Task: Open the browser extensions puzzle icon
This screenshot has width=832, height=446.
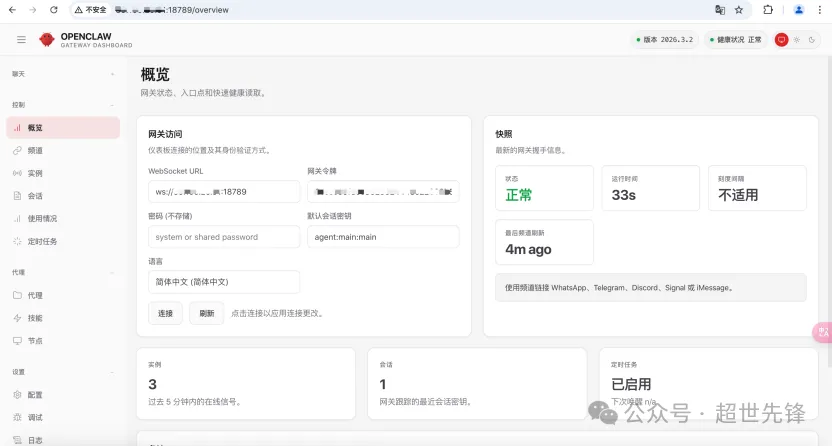Action: 768,10
